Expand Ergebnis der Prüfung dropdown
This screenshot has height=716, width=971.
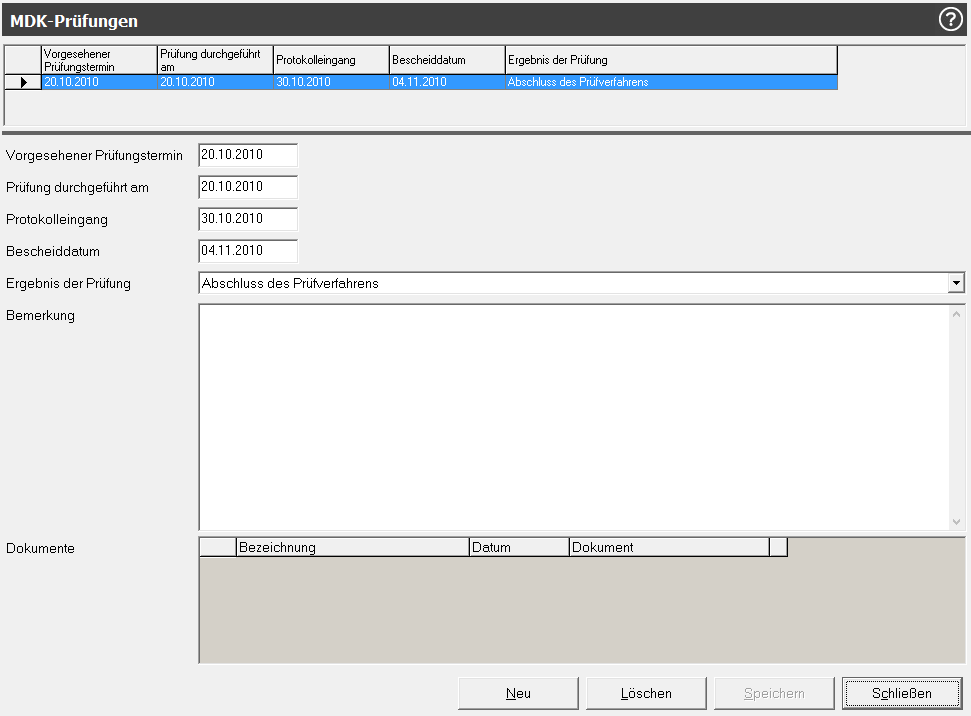956,284
